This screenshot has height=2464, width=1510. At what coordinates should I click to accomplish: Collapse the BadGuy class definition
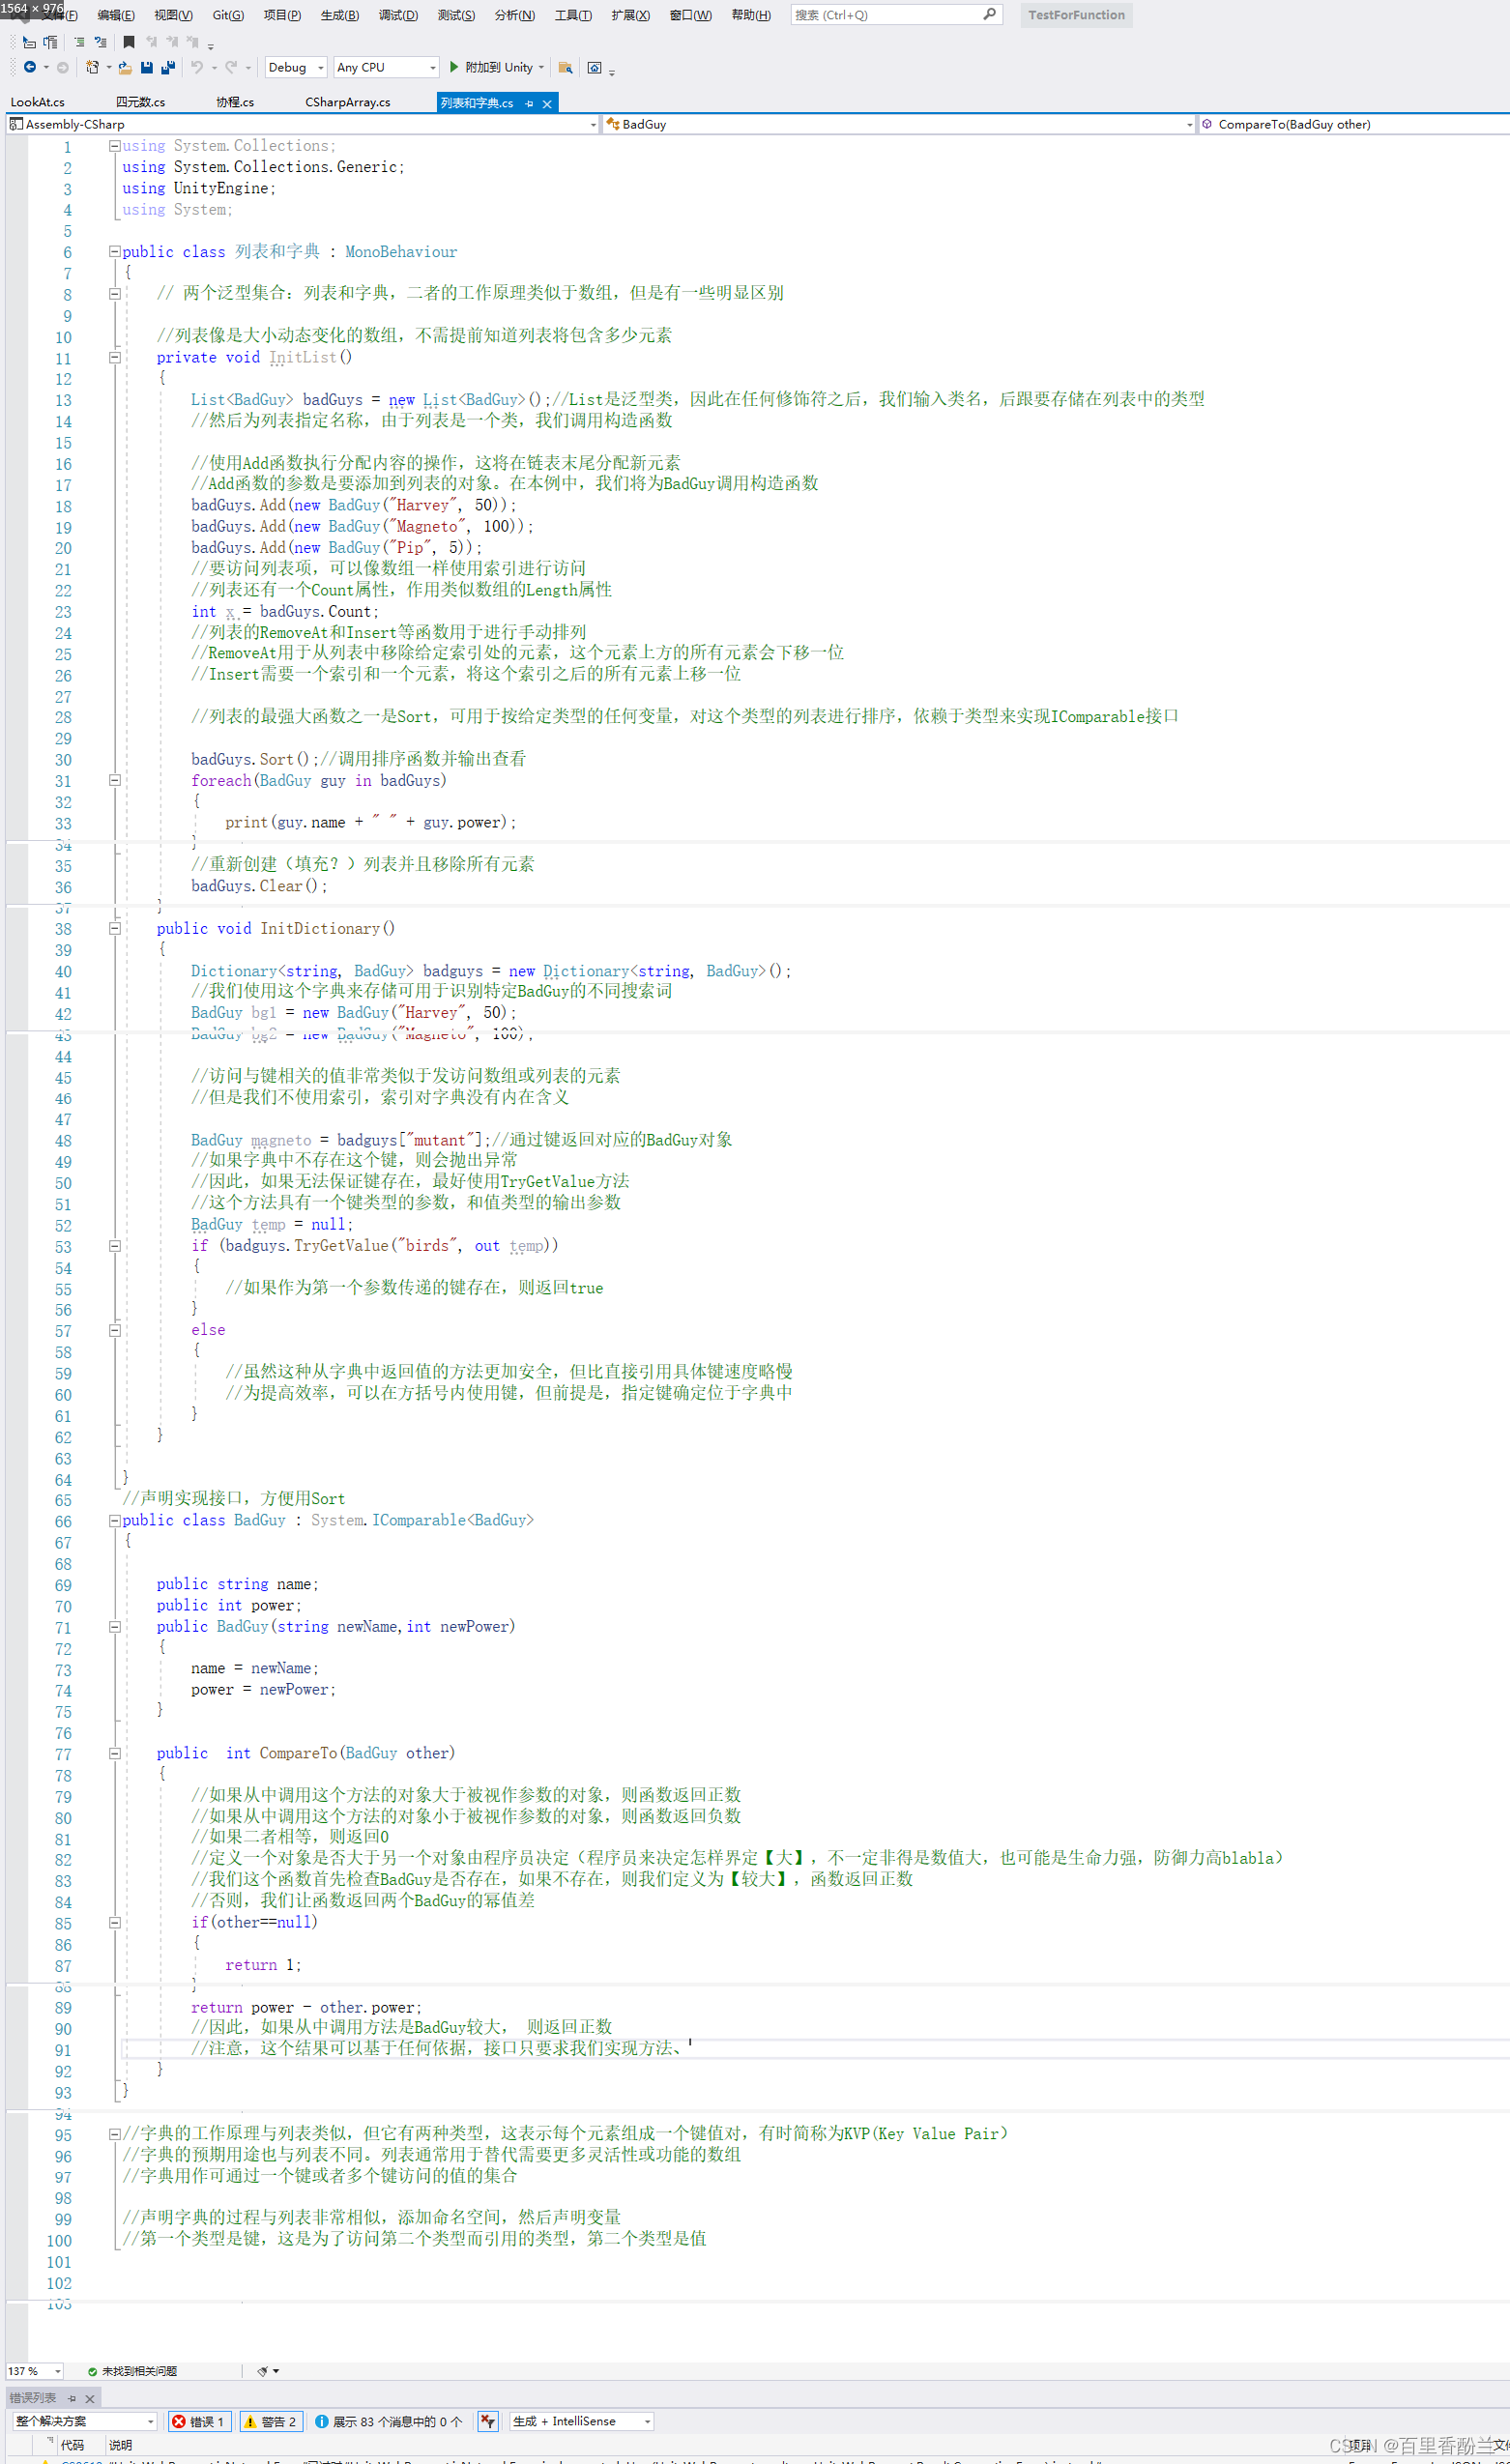click(114, 1520)
